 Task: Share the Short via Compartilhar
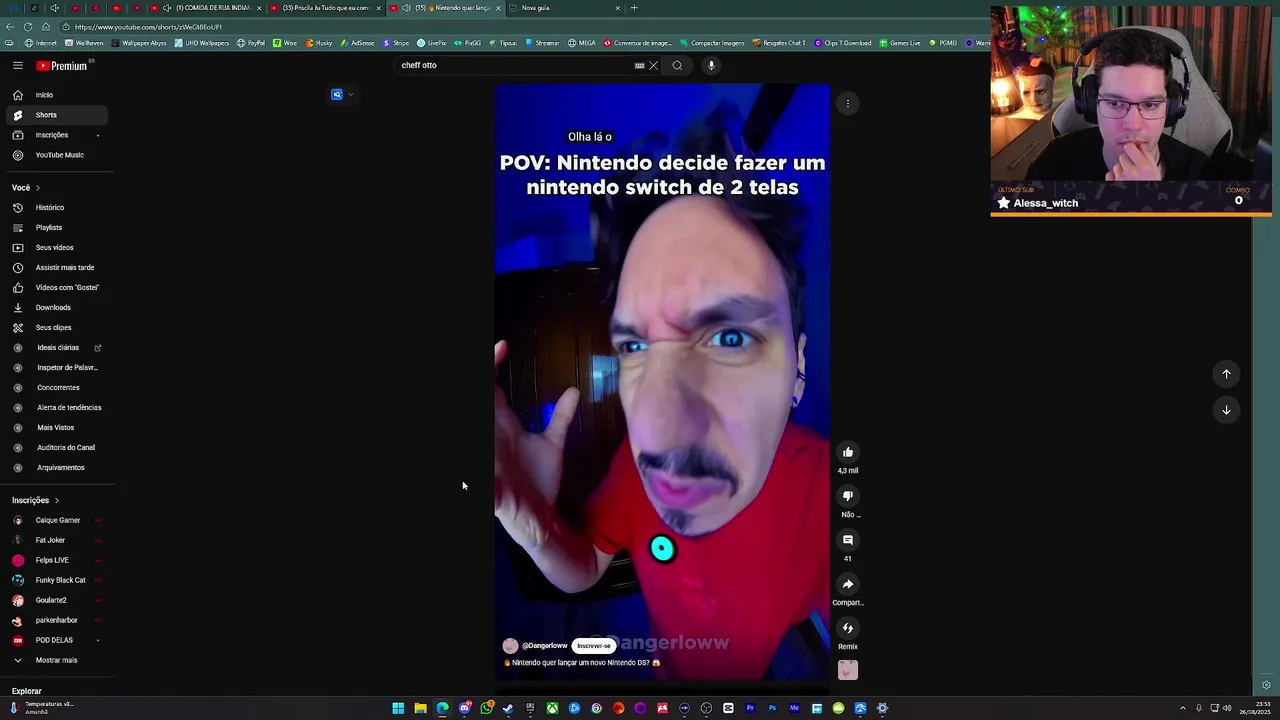pyautogui.click(x=848, y=584)
